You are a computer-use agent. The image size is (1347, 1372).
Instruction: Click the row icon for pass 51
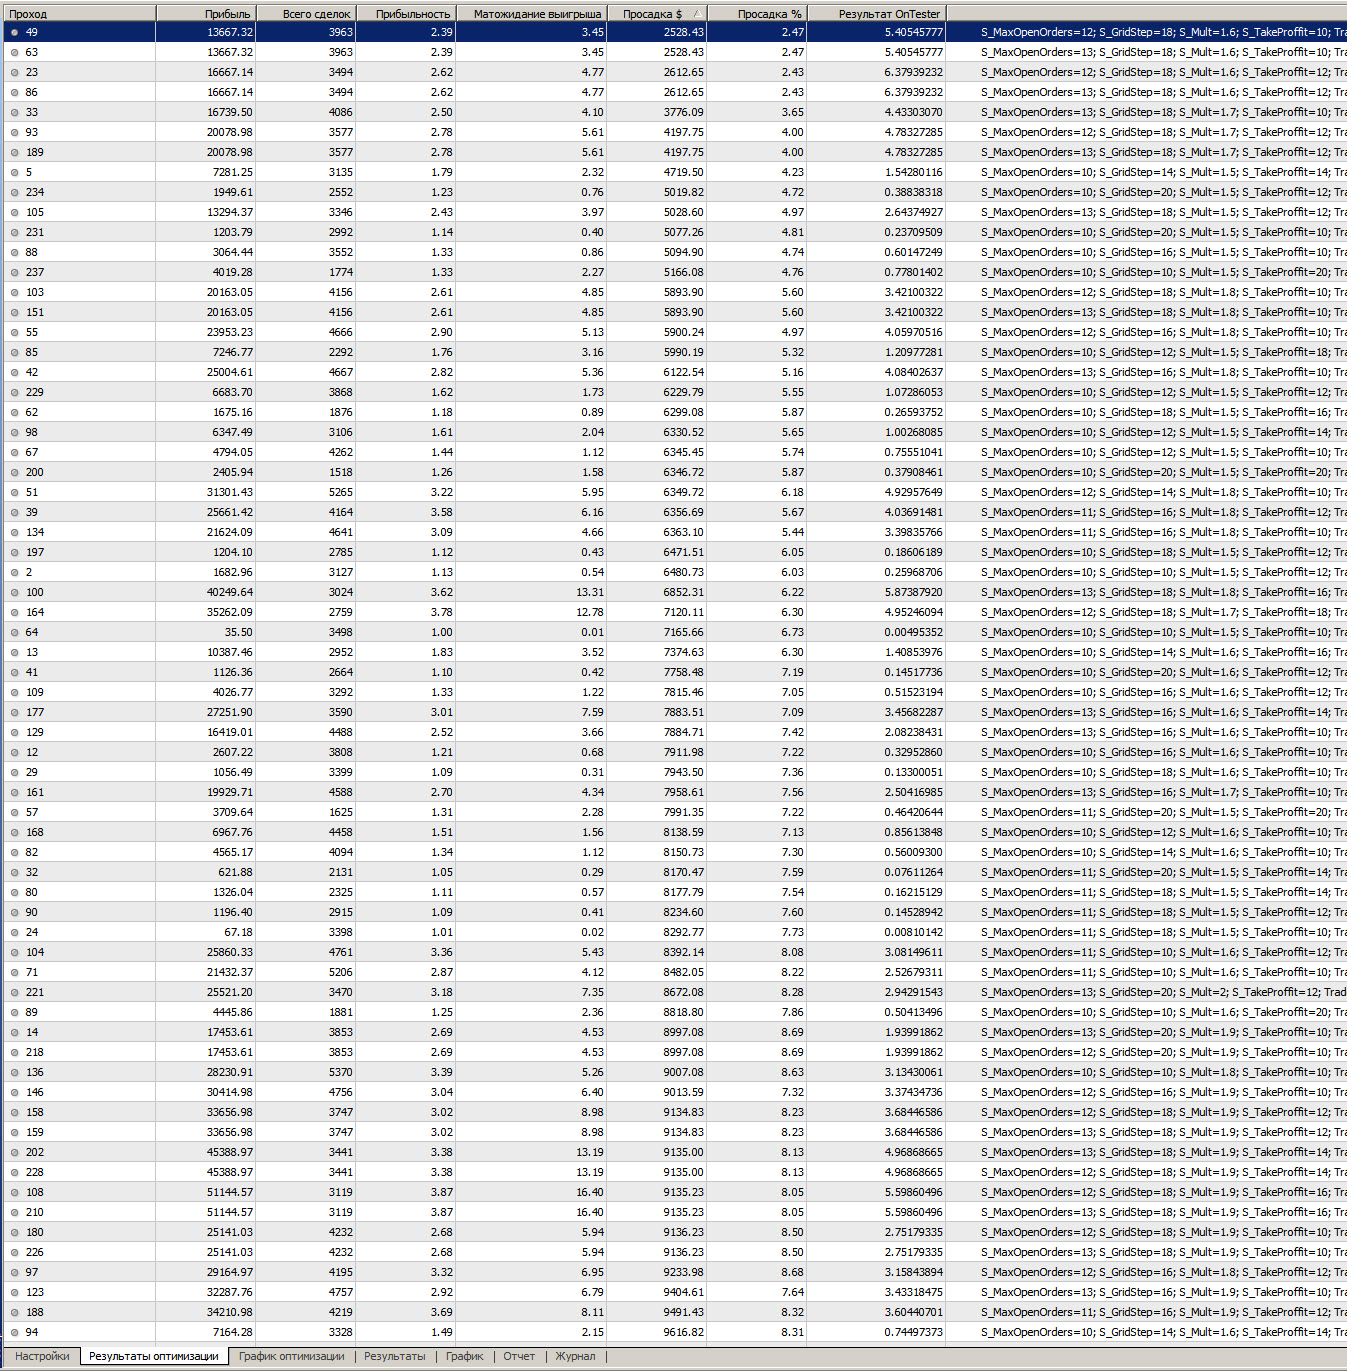(14, 492)
